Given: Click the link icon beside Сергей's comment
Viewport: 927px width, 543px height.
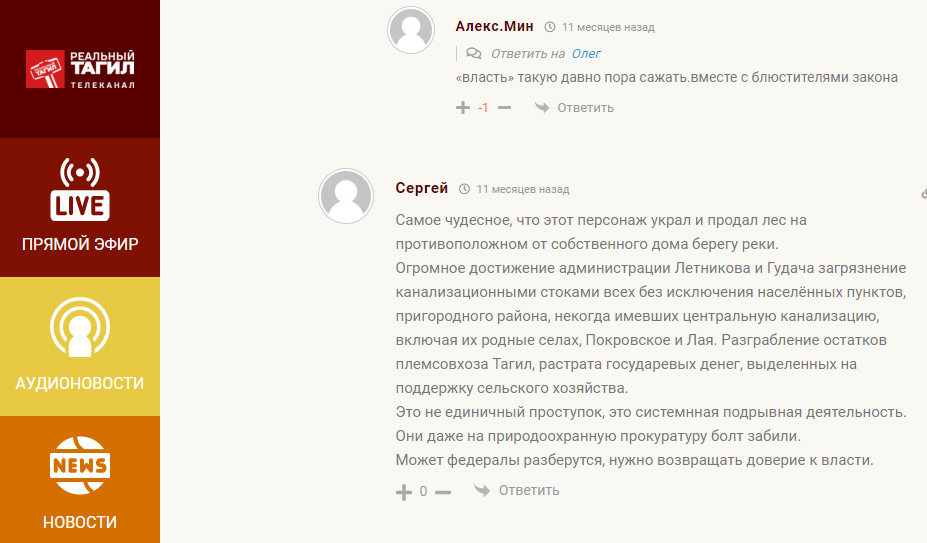Looking at the screenshot, I should [923, 192].
